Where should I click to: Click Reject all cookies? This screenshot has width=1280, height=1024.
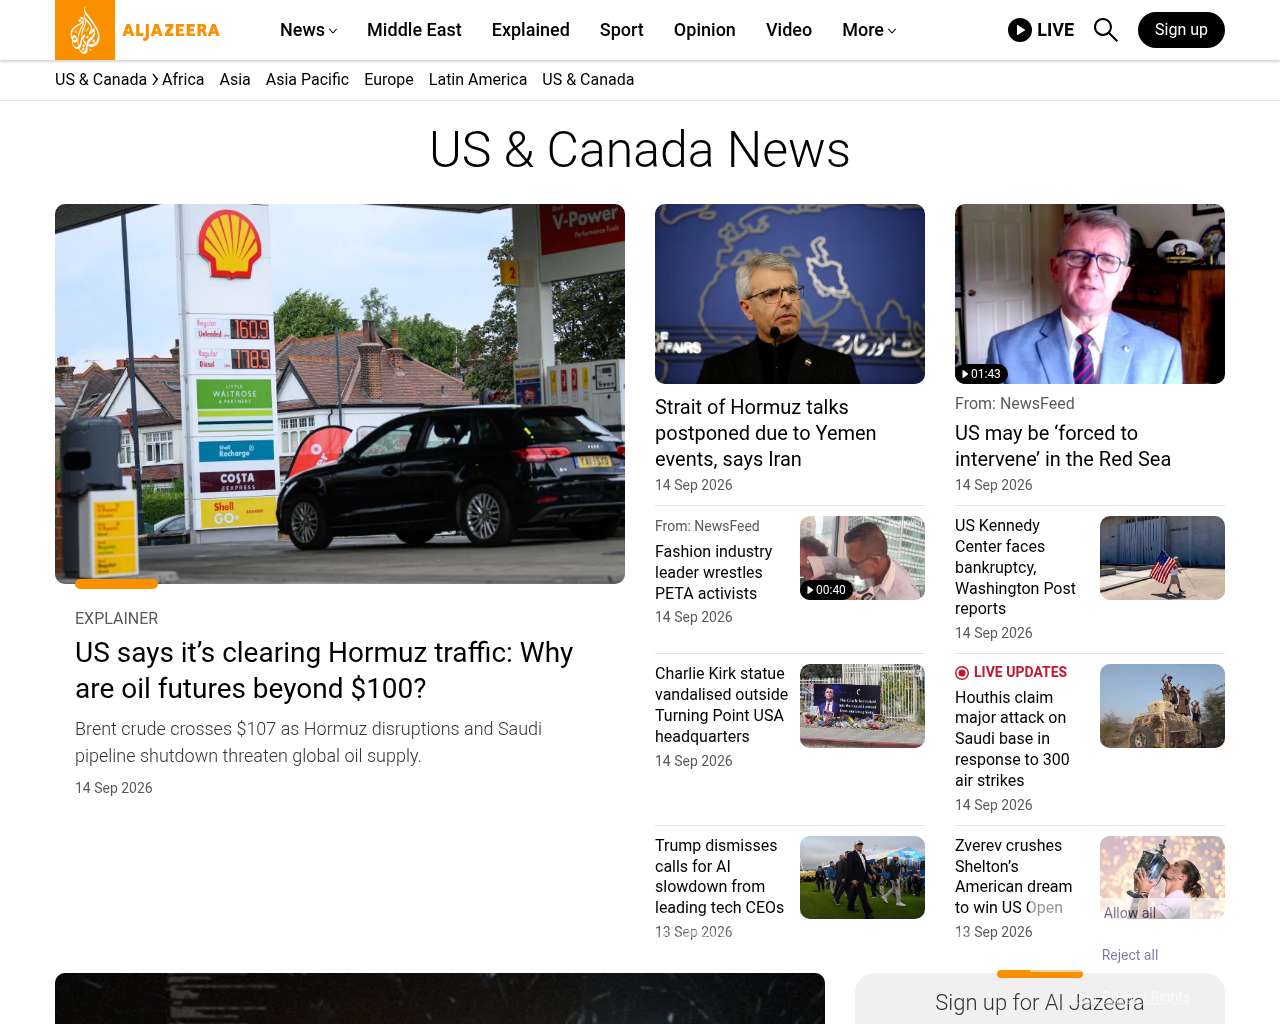[x=1129, y=955]
